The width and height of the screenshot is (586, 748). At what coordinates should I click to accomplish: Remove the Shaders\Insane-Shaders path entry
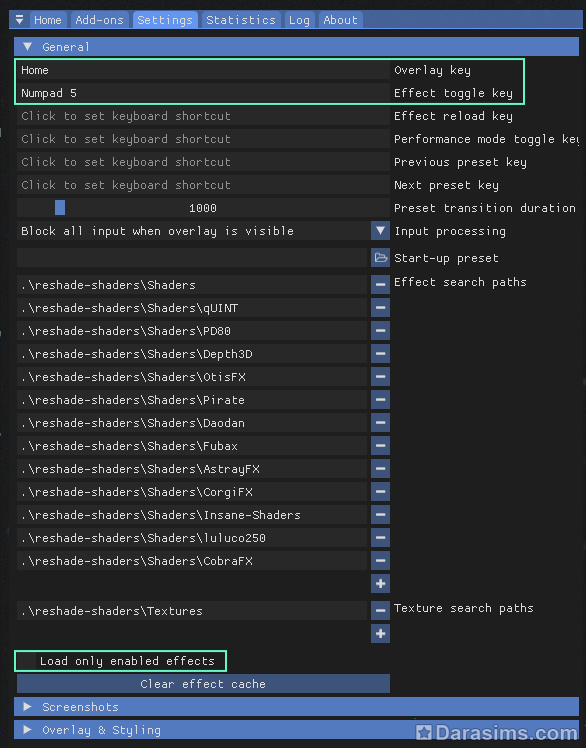(x=380, y=515)
